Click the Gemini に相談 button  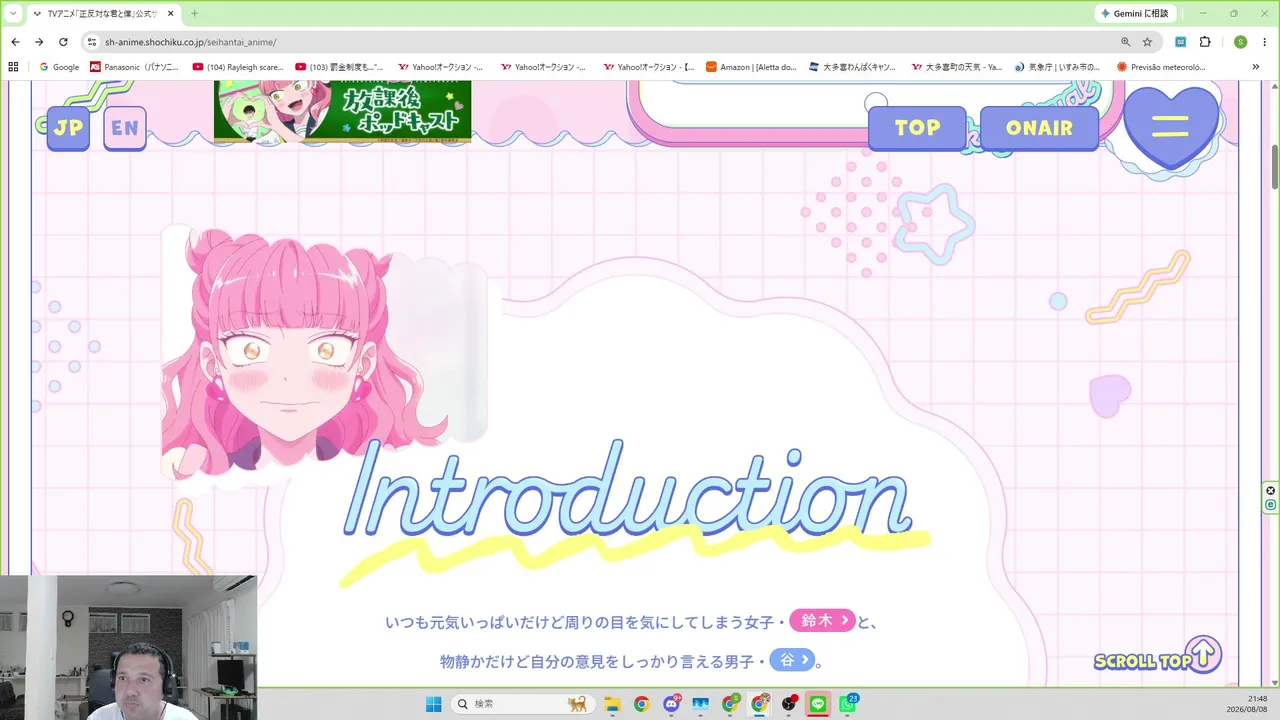coord(1134,13)
